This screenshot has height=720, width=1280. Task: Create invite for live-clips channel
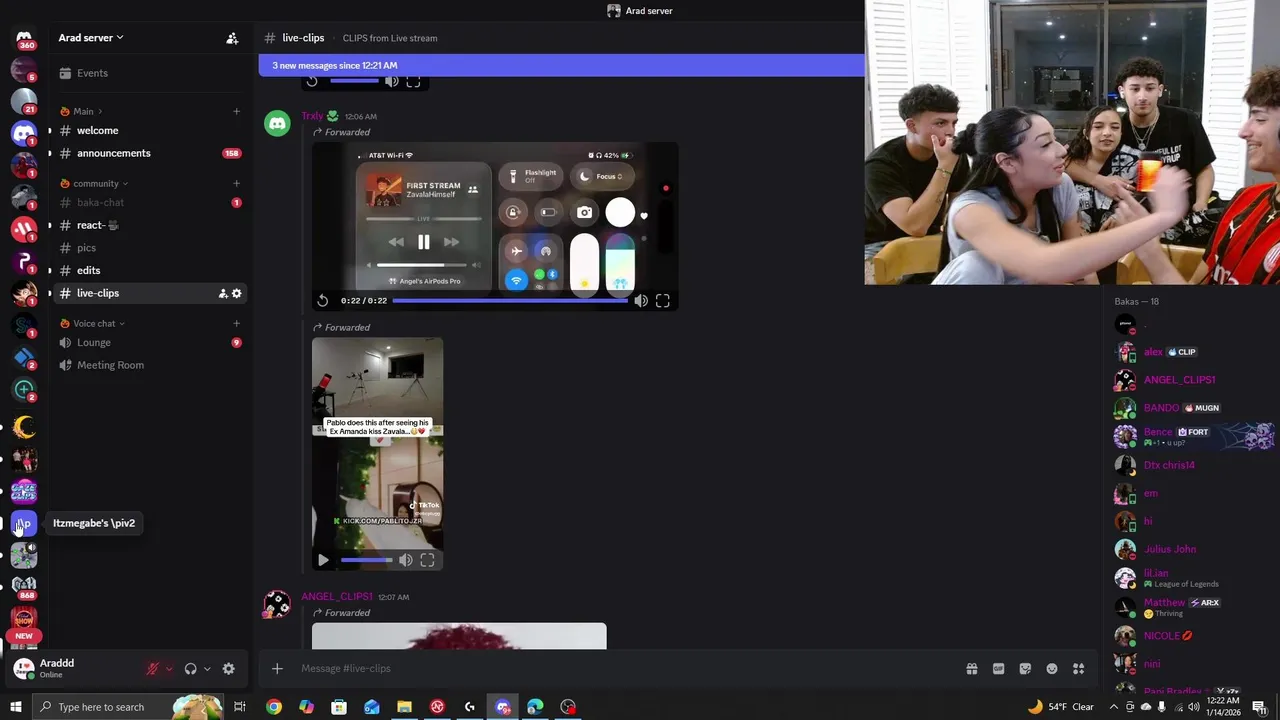[x=222, y=293]
